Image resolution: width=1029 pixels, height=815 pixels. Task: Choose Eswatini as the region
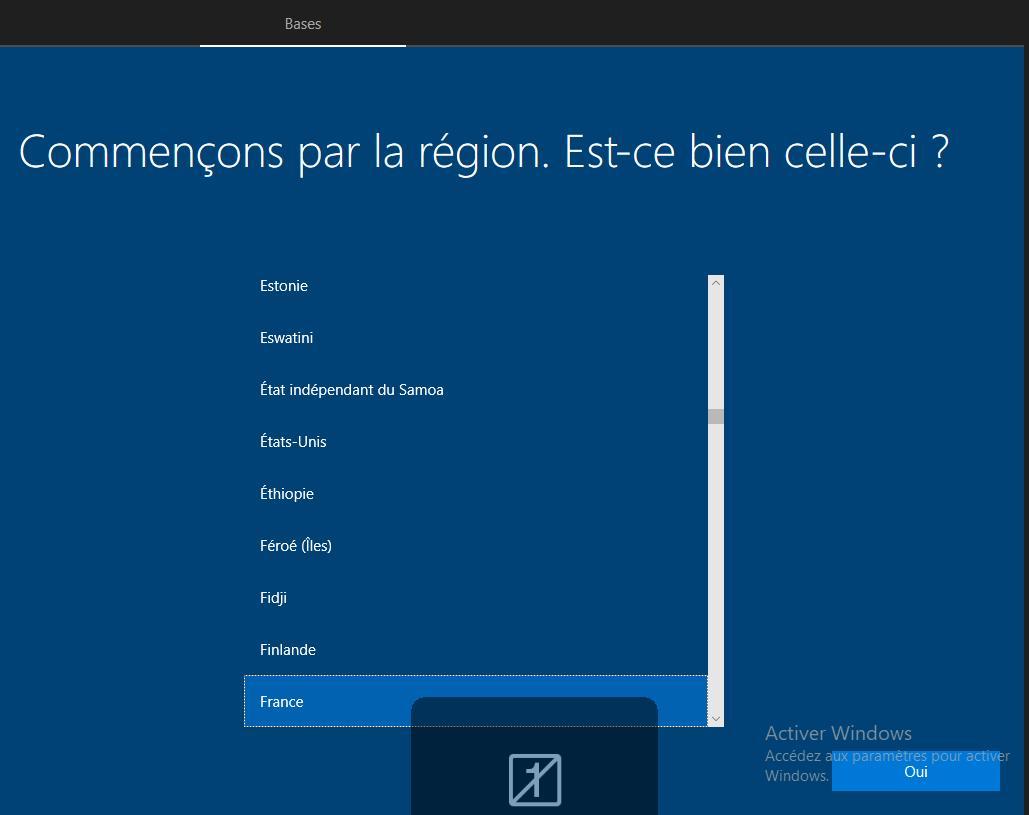(286, 338)
